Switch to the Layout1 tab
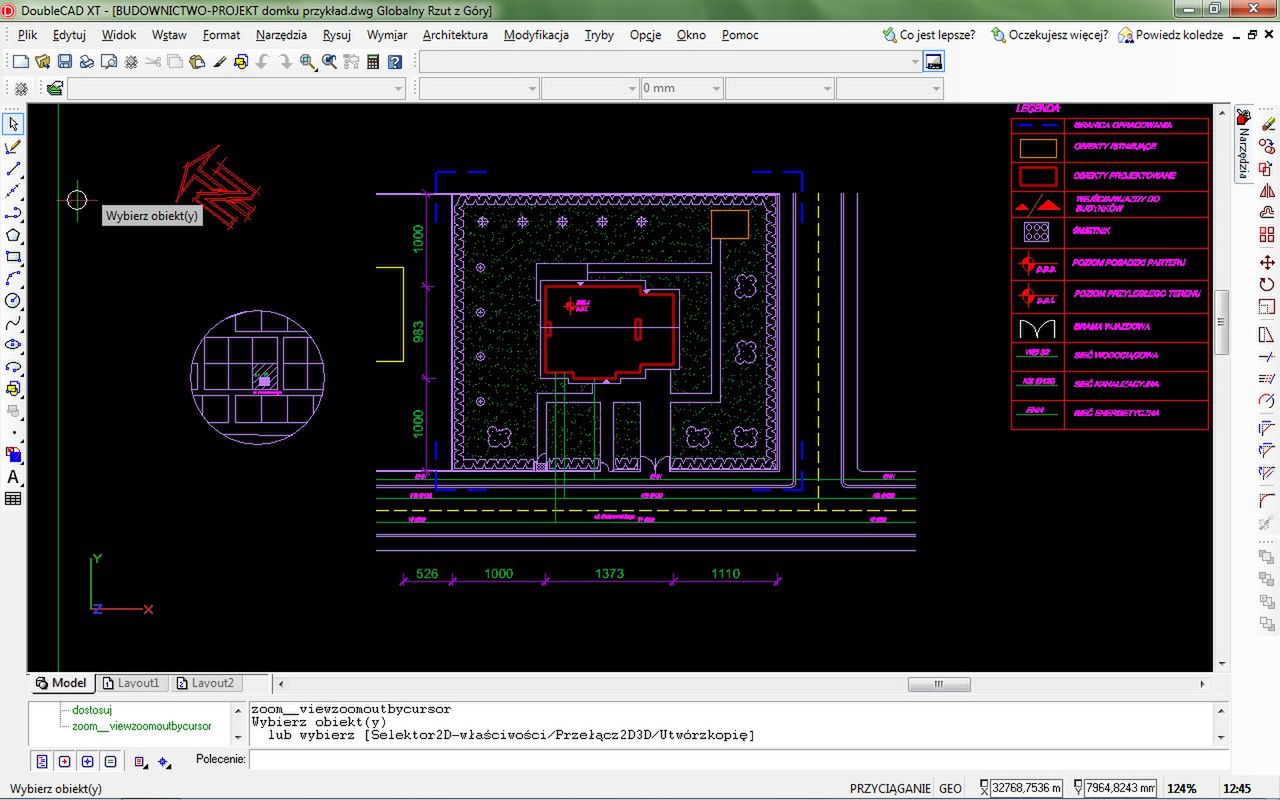 click(131, 683)
